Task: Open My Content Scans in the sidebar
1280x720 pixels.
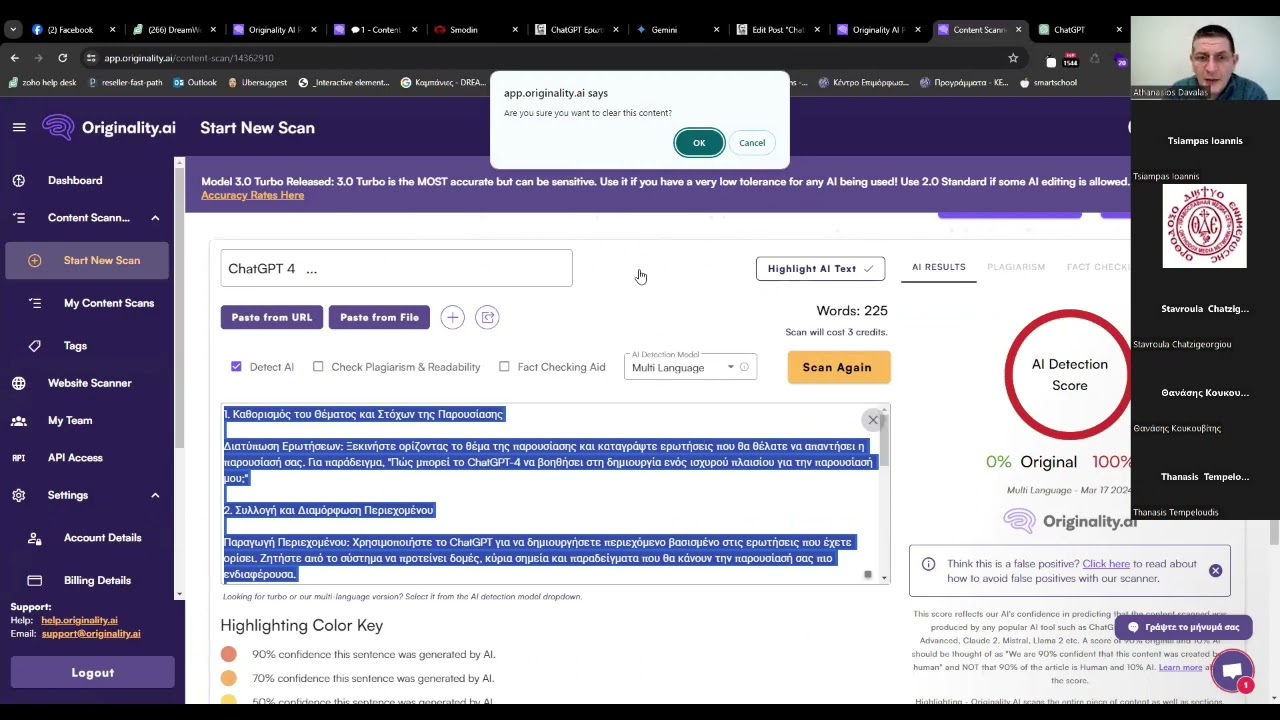Action: [x=88, y=303]
